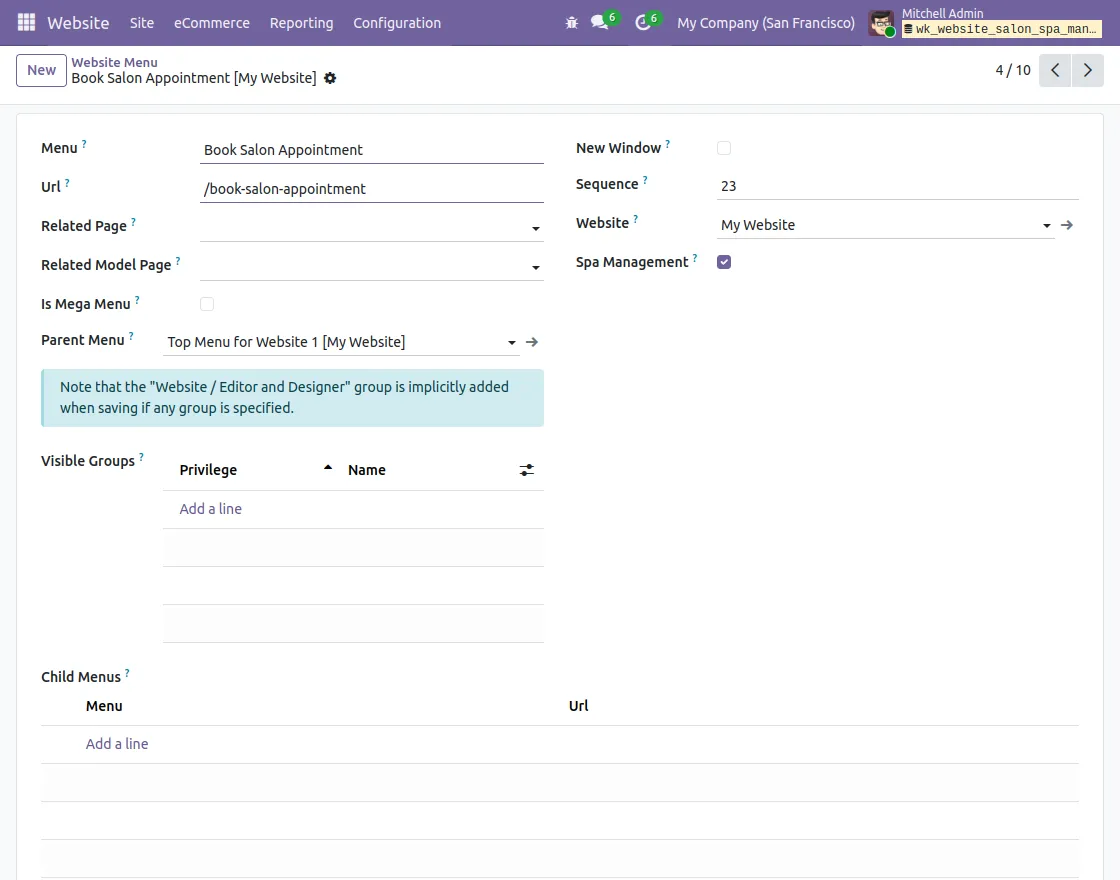Screen dimensions: 1120x880
Task: Open the Configuration menu
Action: pyautogui.click(x=397, y=23)
